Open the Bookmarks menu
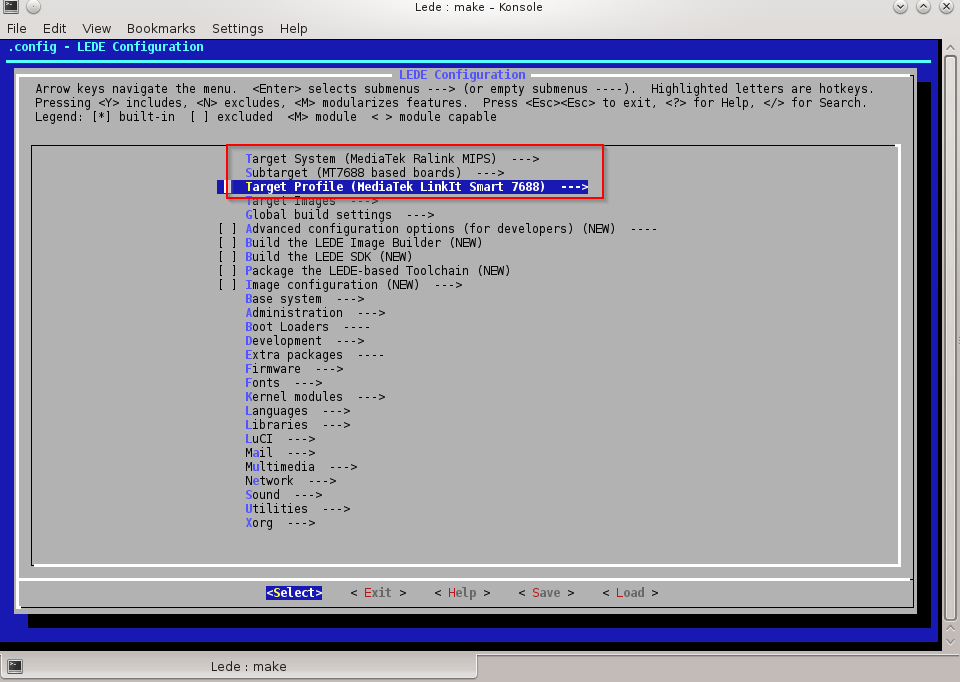Viewport: 960px width, 682px height. (x=161, y=29)
